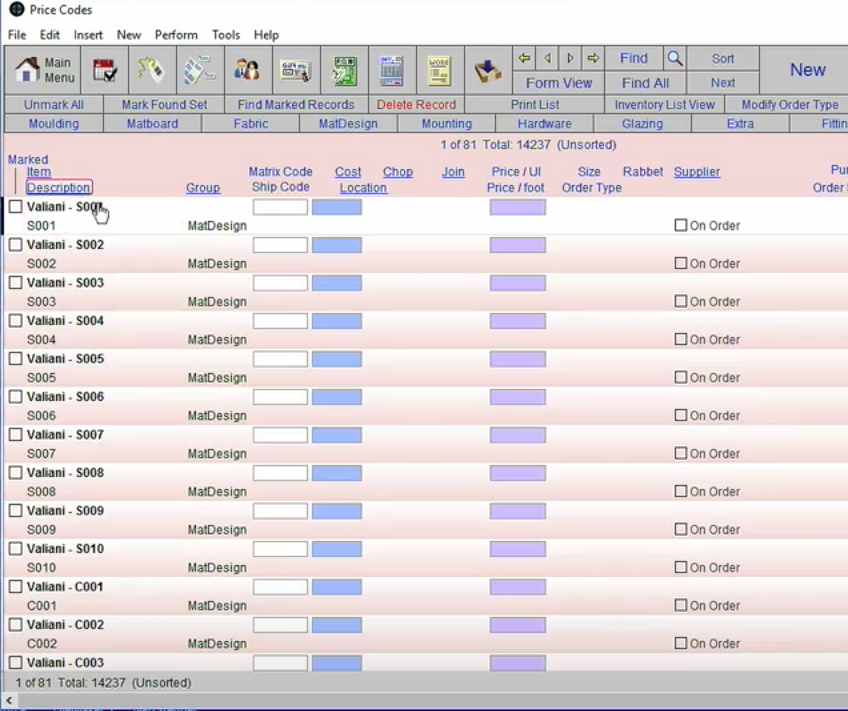This screenshot has height=711, width=848.
Task: Switch to the MatDesign category tab
Action: 348,124
